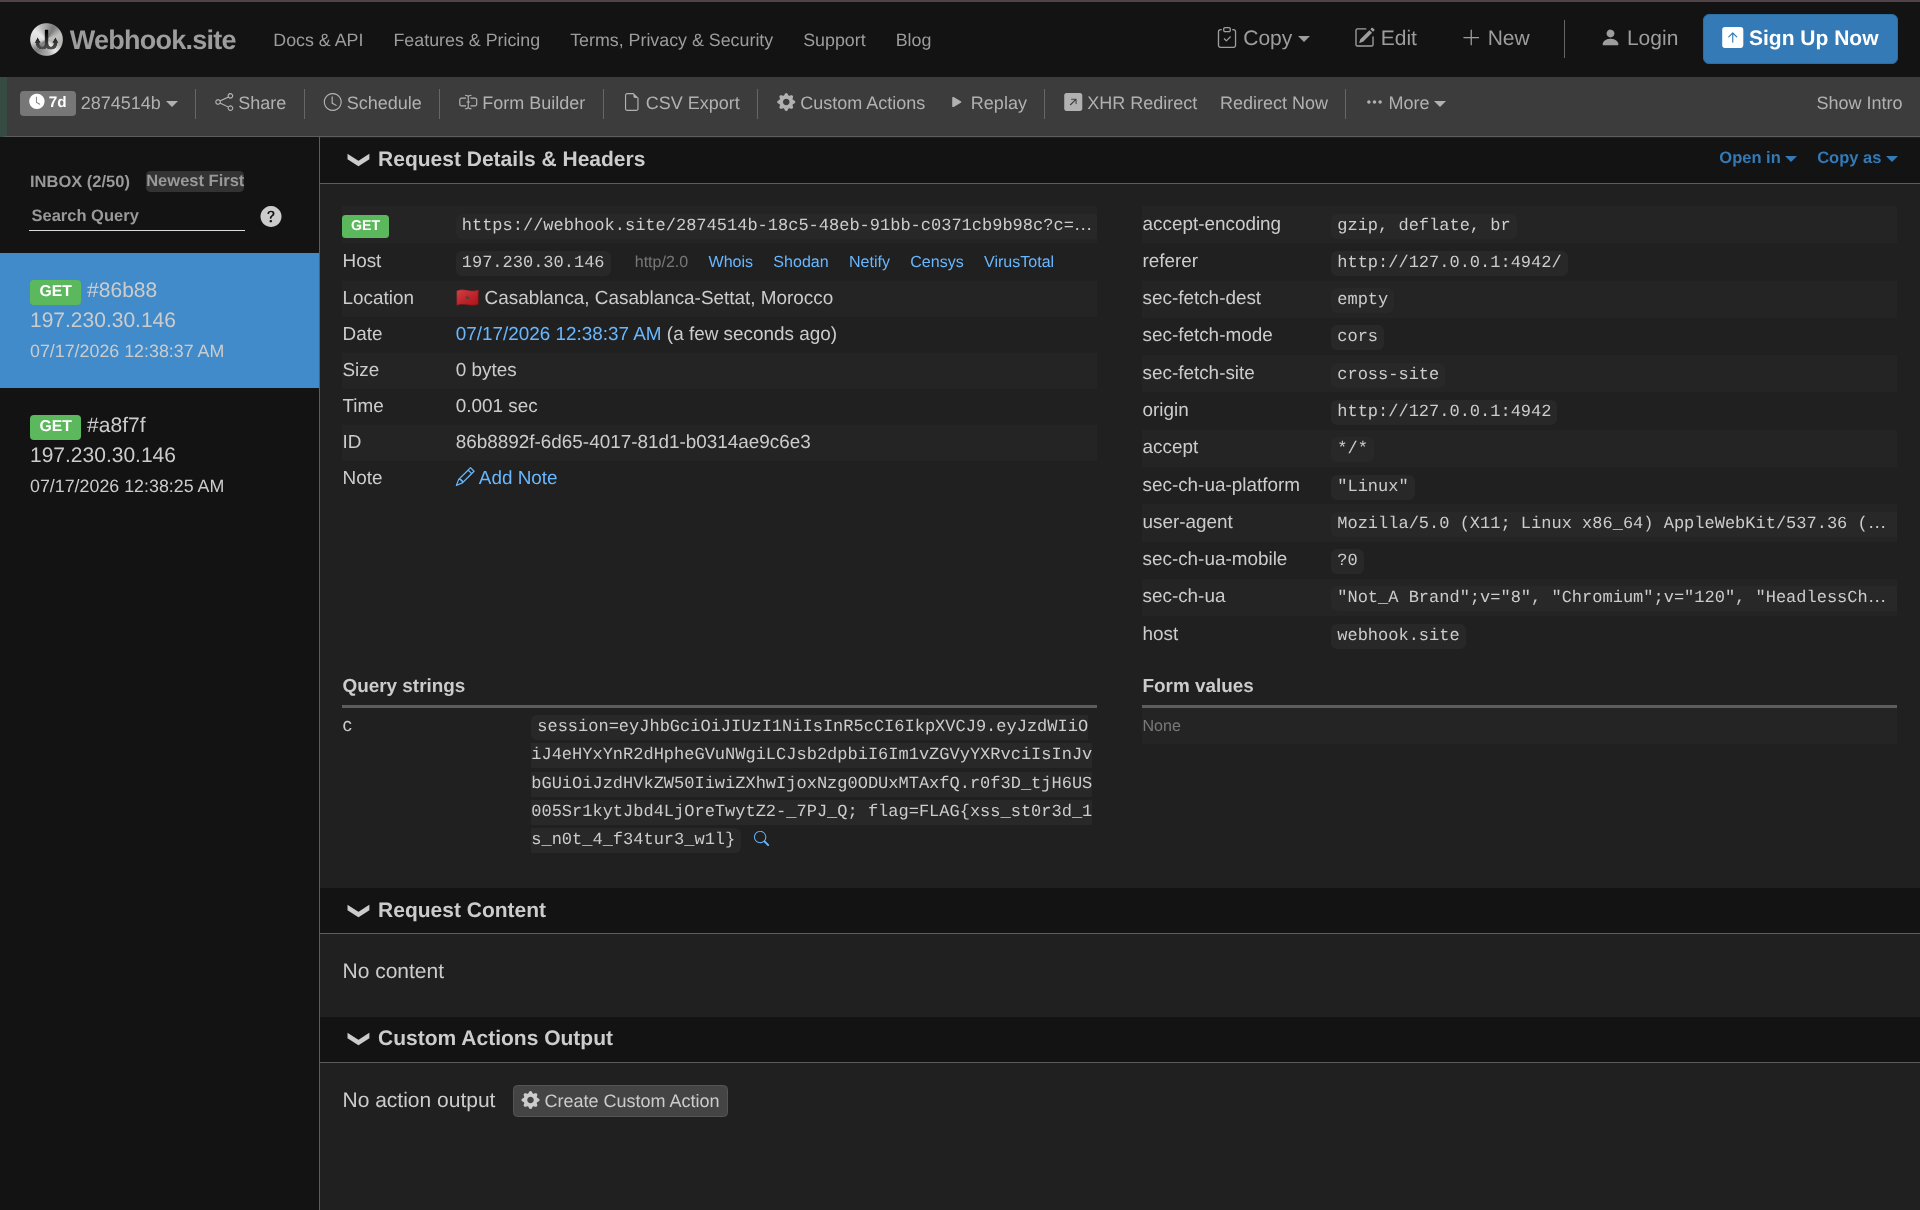Select request #a8f7f in inbox
Viewport: 1920px width, 1210px height.
tap(159, 455)
